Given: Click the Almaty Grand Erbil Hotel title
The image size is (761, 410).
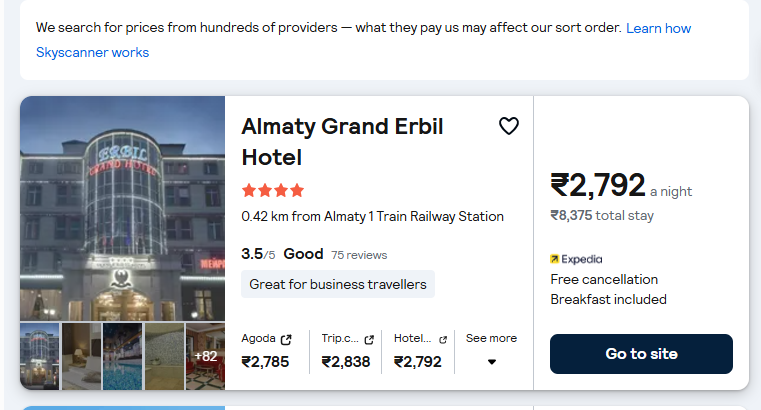Looking at the screenshot, I should click(x=342, y=142).
